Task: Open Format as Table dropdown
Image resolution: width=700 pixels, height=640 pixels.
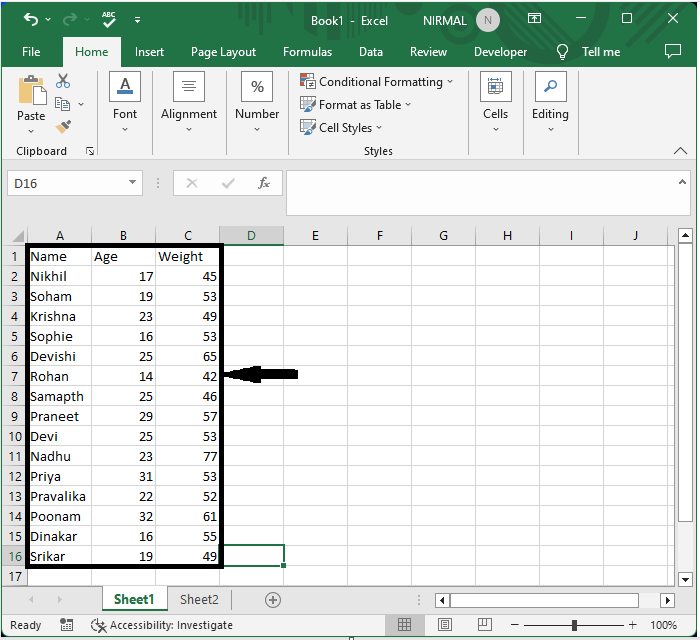Action: point(355,105)
